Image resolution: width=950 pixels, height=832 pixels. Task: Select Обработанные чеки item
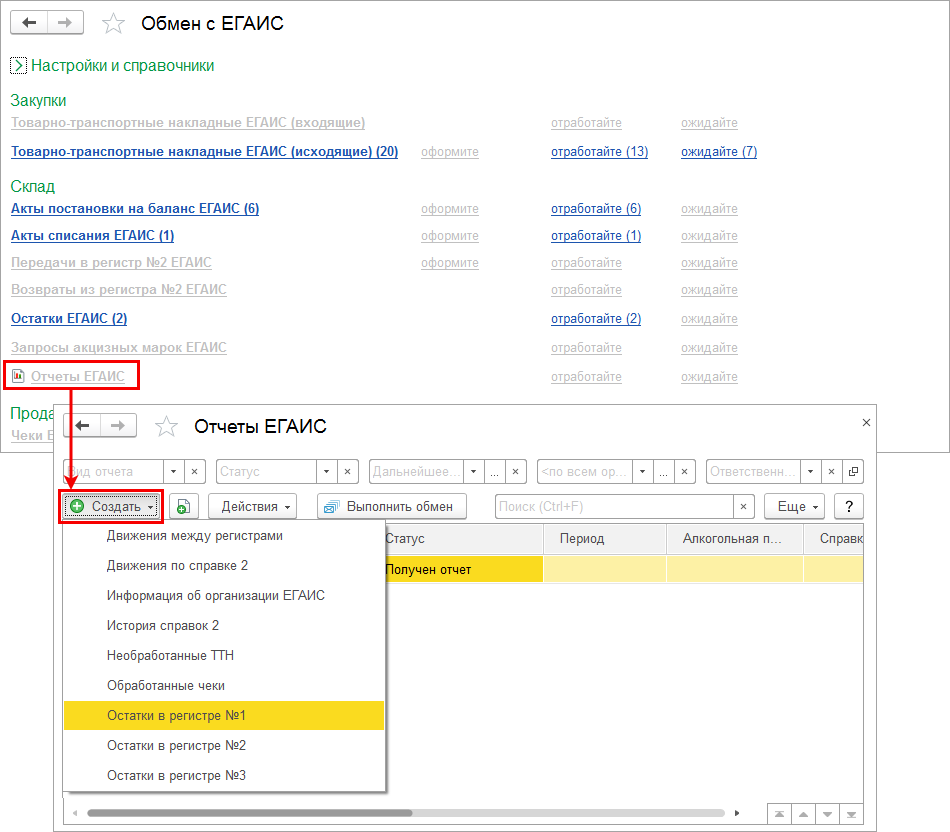pos(224,685)
